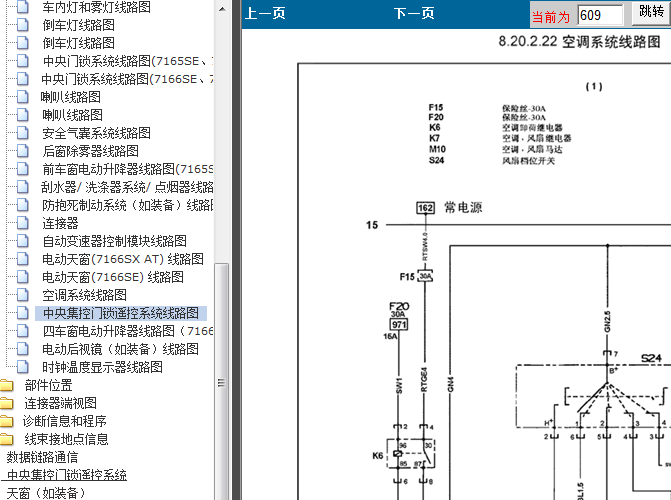Screen dimensions: 671x500
Task: Open 电动天窗(7166SX AT) 线路图 entry
Action: (123, 259)
